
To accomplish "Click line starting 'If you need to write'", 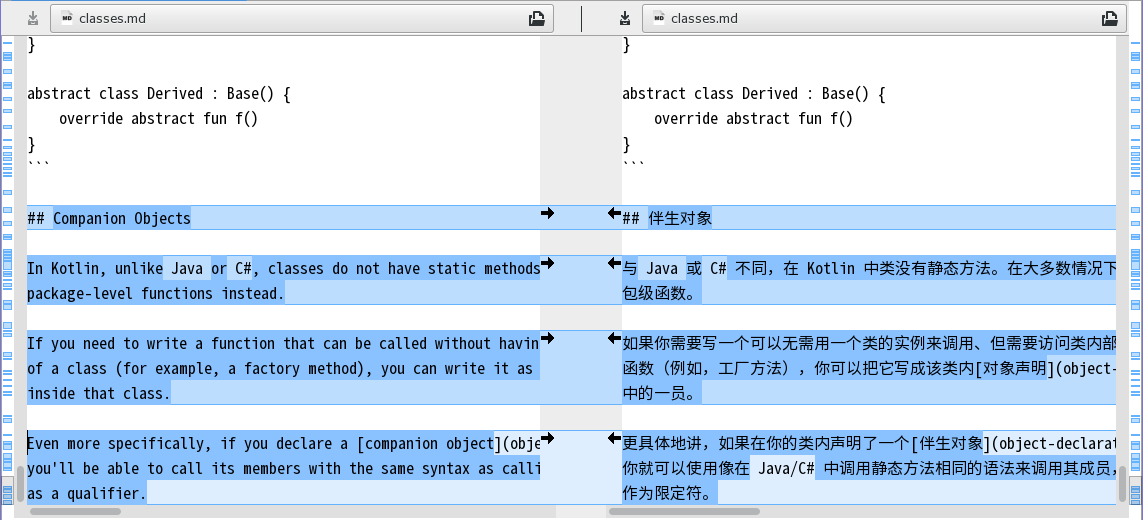I will [x=284, y=344].
